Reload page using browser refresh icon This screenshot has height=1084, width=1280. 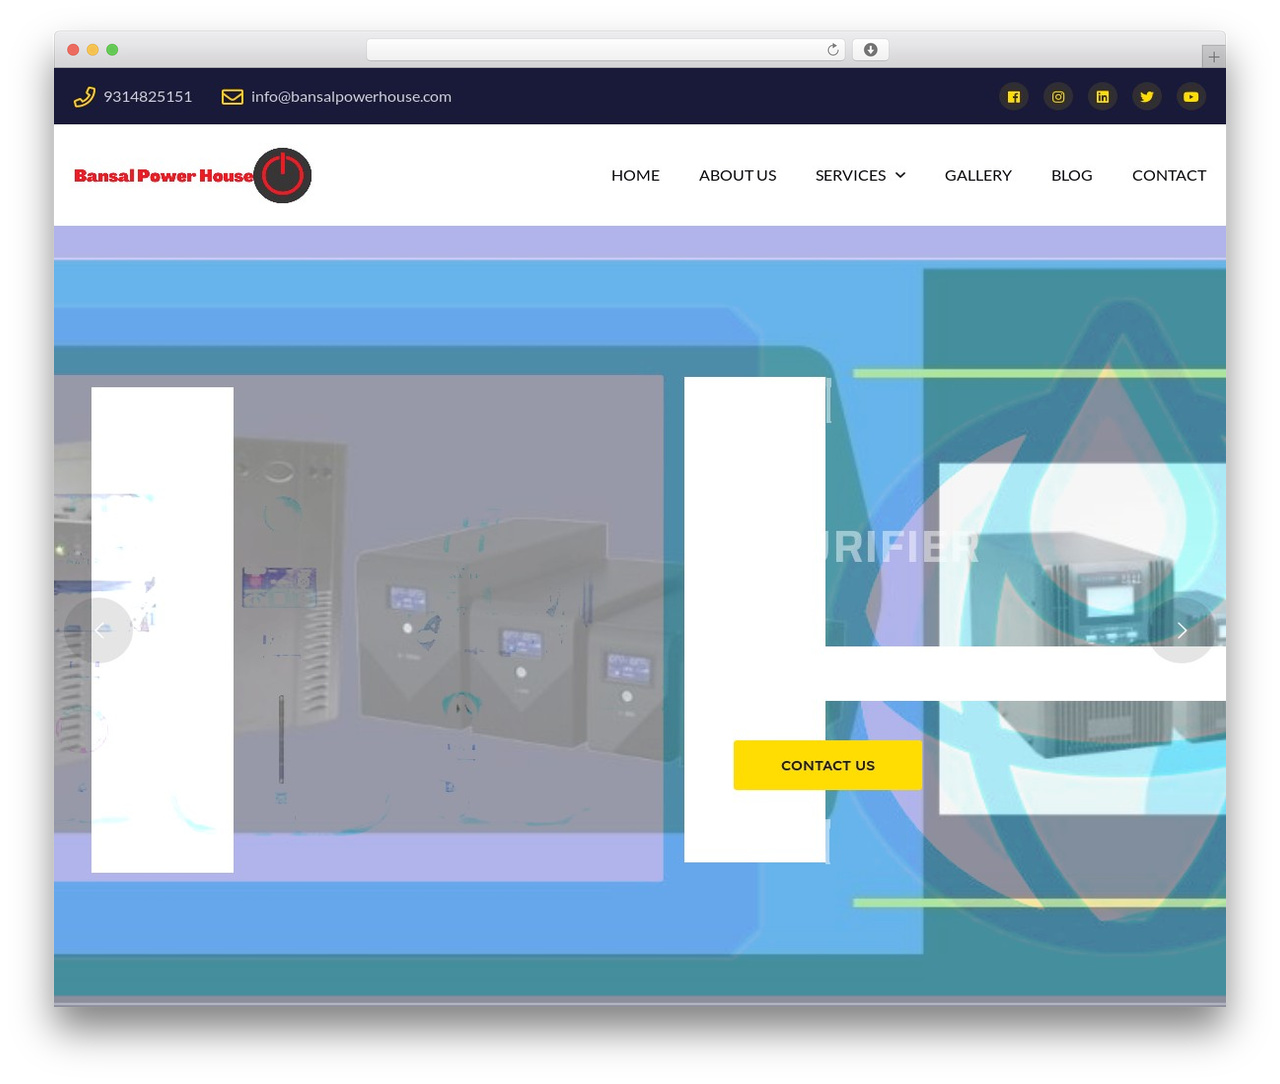click(833, 50)
